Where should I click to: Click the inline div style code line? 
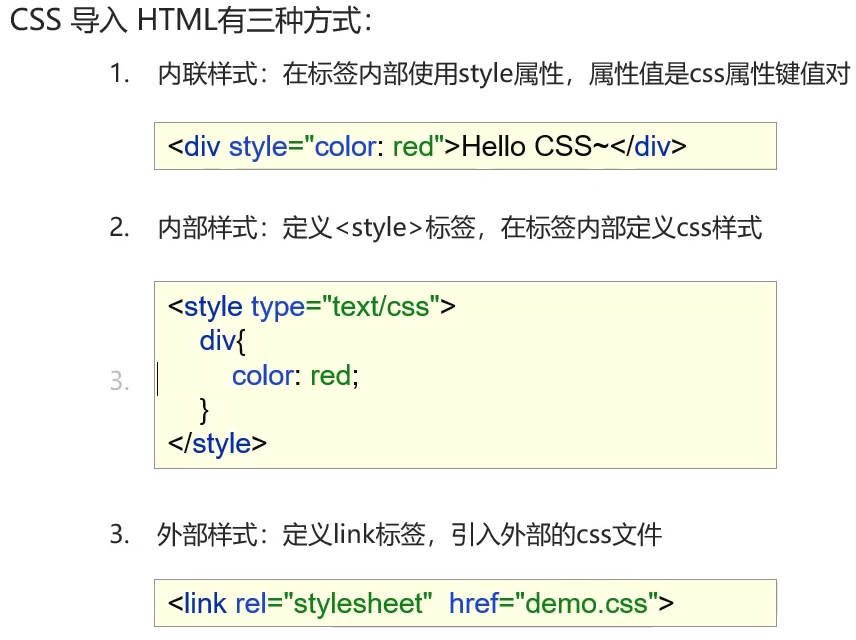click(x=427, y=146)
